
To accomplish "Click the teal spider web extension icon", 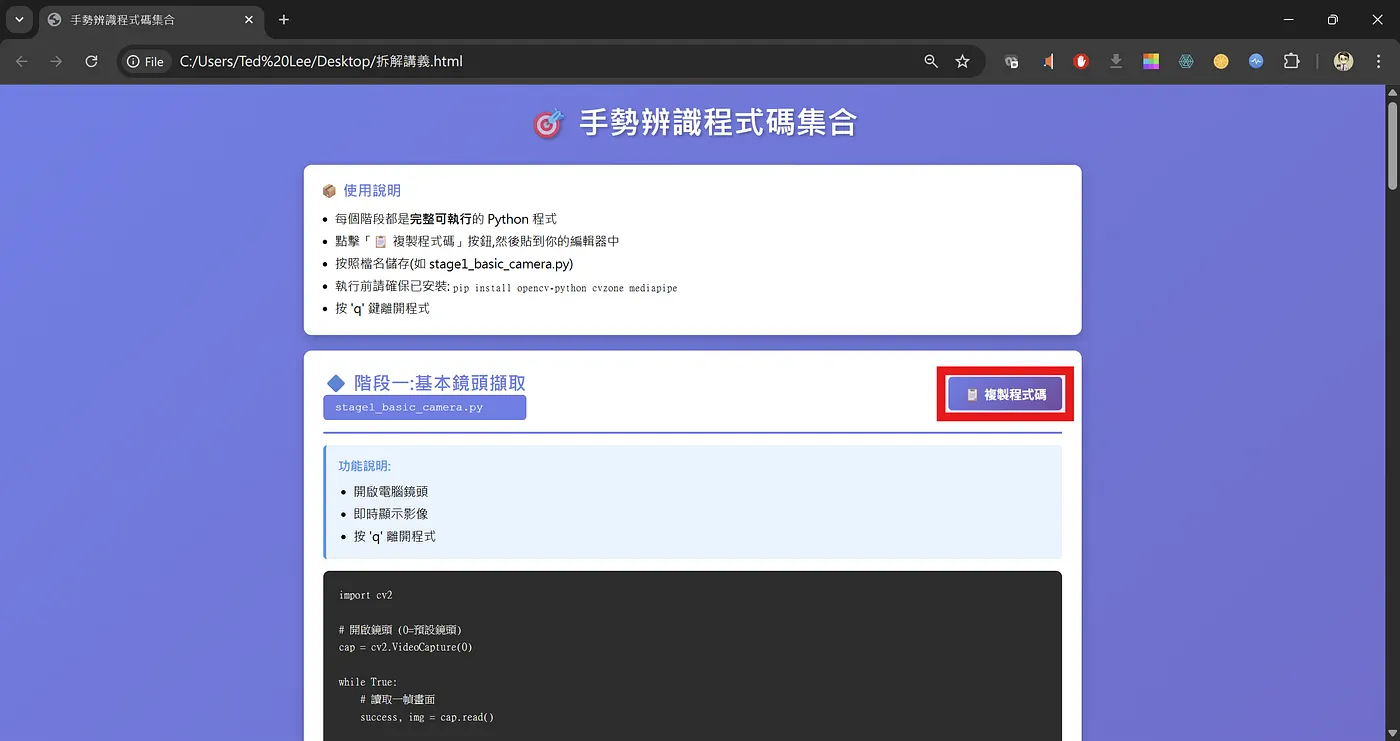I will point(1186,61).
